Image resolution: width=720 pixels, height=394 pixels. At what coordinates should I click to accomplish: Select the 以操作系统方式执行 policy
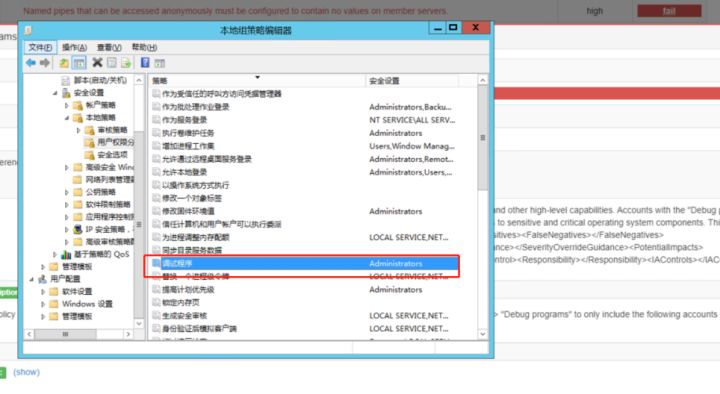(x=196, y=186)
